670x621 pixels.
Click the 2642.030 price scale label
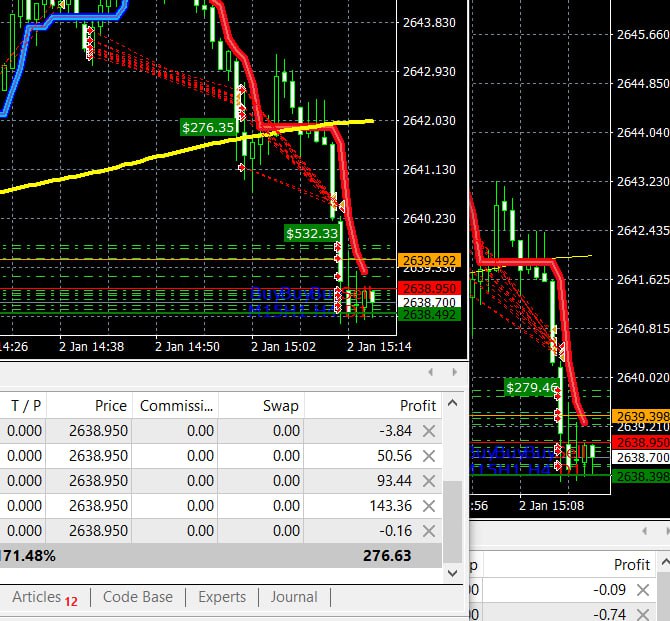pyautogui.click(x=429, y=121)
